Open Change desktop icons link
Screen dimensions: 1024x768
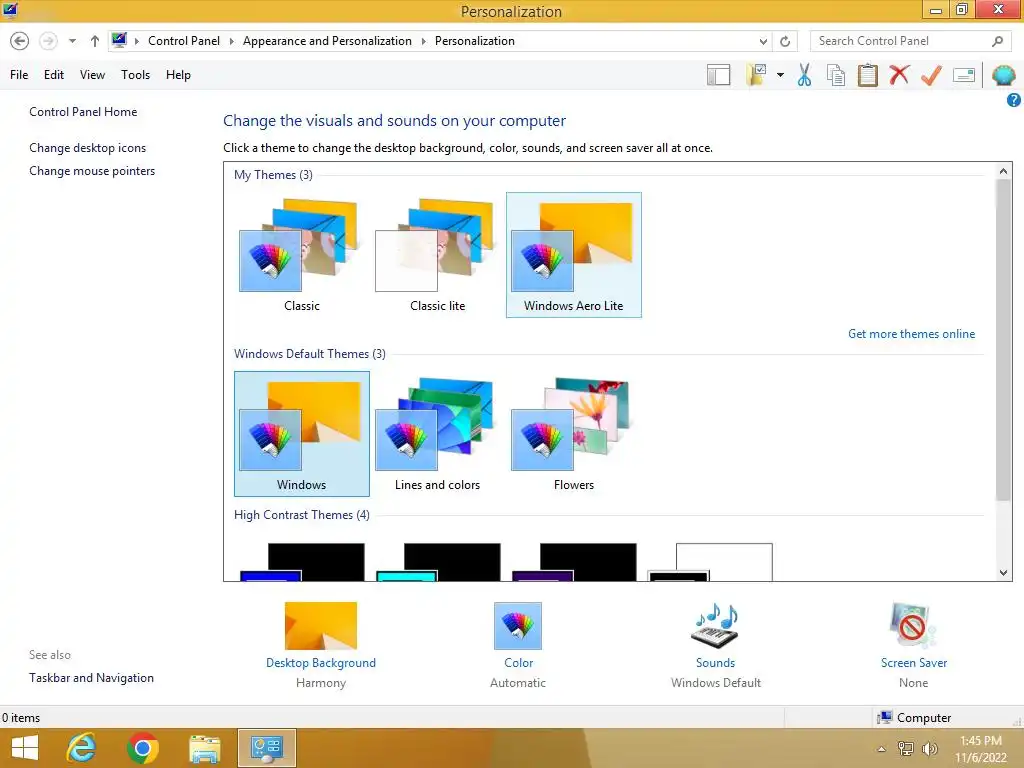coord(88,148)
